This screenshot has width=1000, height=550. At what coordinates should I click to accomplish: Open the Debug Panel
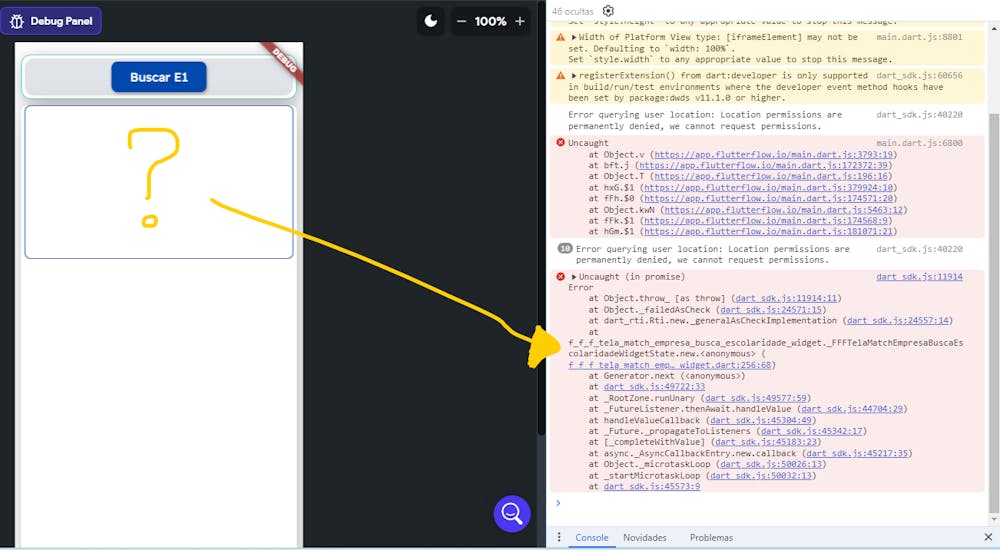tap(51, 21)
